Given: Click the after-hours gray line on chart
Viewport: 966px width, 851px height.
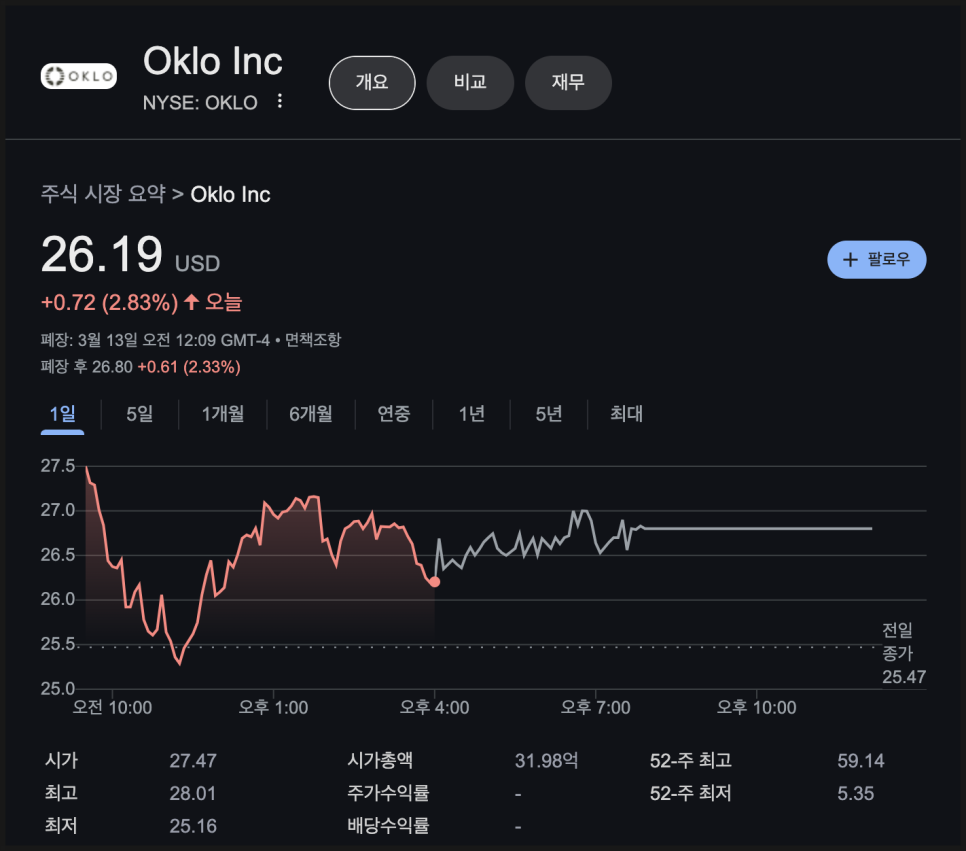Looking at the screenshot, I should tap(757, 529).
